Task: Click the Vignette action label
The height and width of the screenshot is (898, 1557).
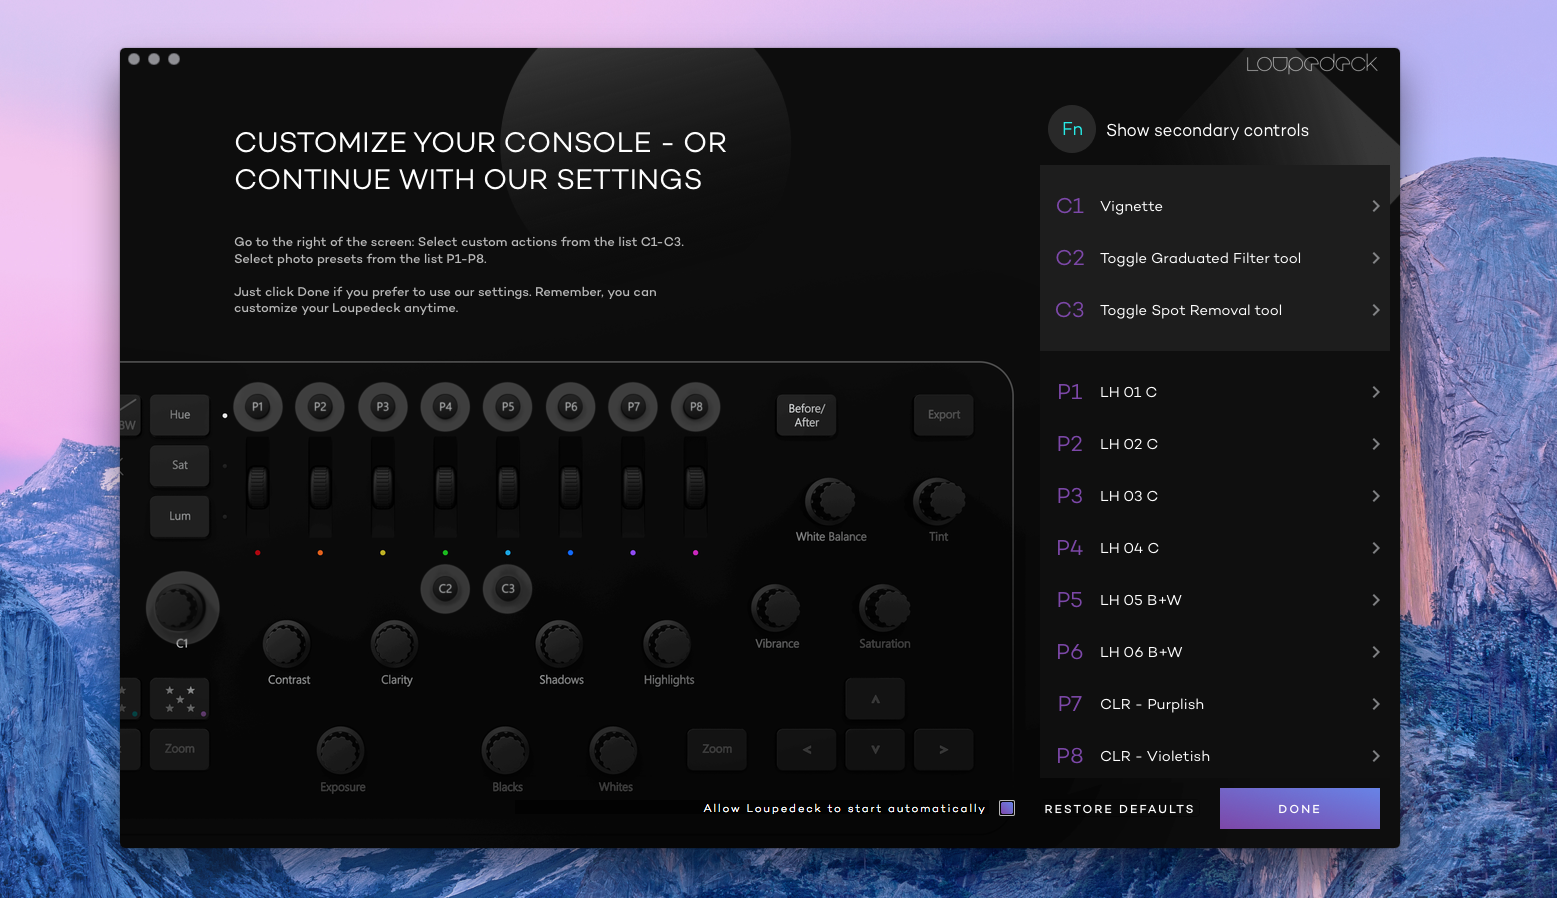Action: point(1131,206)
